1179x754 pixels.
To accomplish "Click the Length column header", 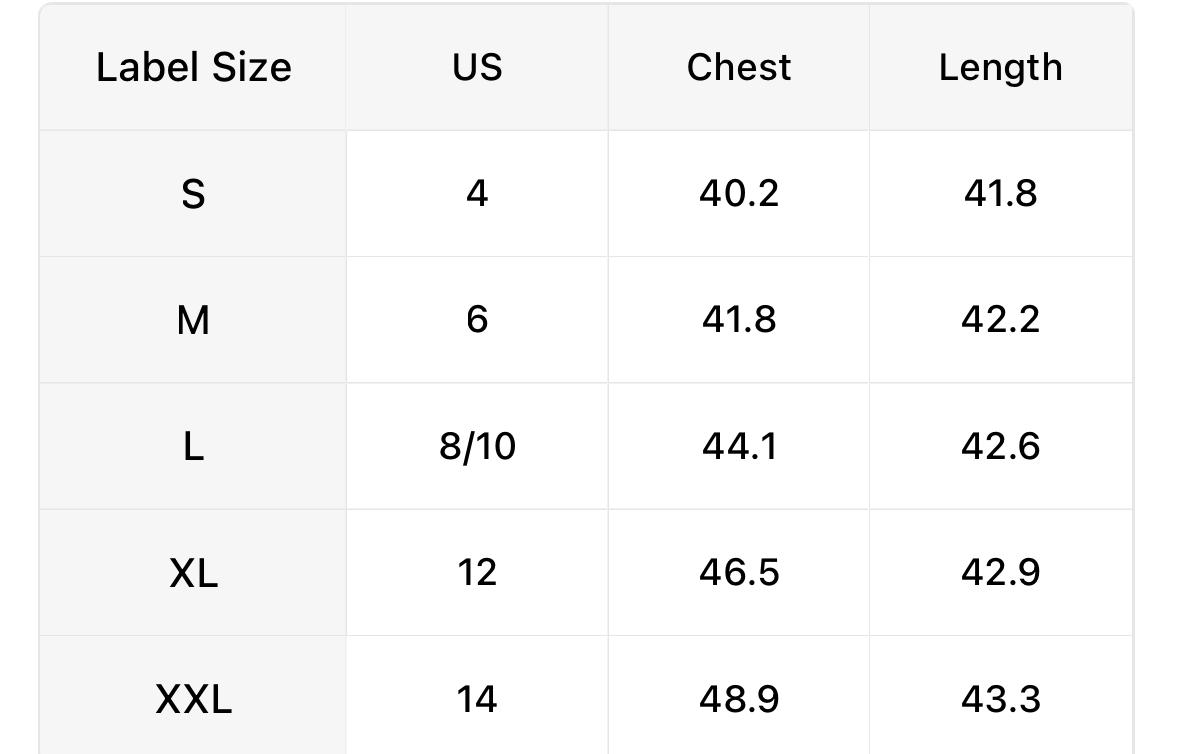I will pyautogui.click(x=1000, y=68).
